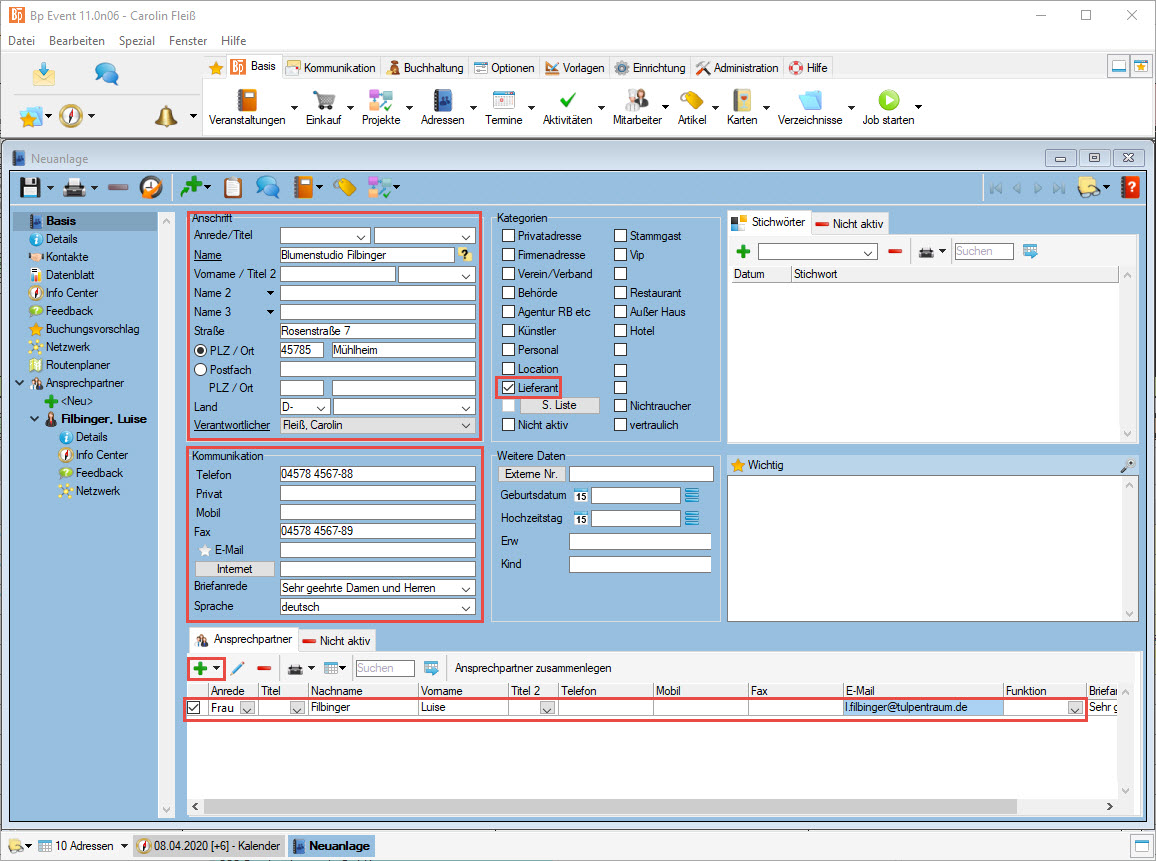This screenshot has height=861, width=1156.
Task: Enable the Privatadresse checkbox
Action: click(509, 236)
